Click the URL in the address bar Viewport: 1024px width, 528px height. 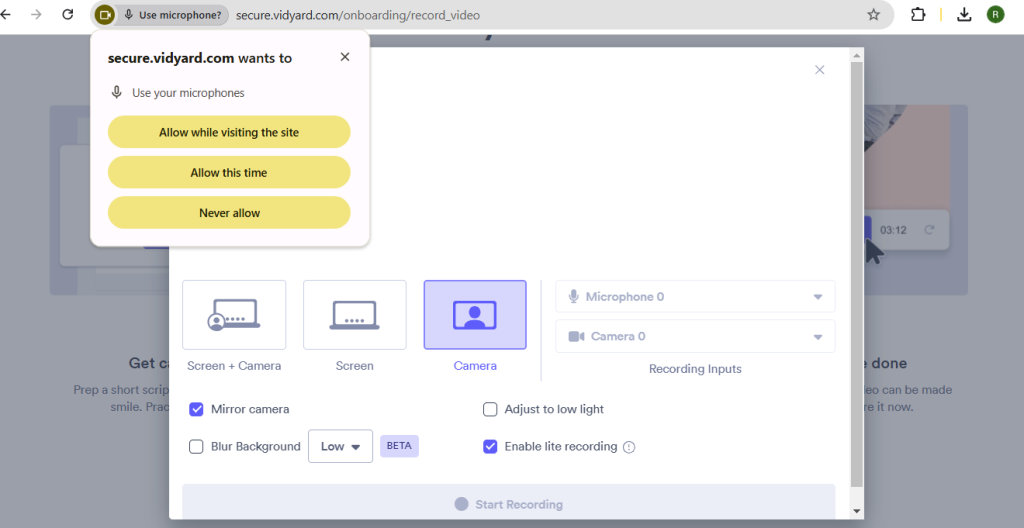coord(358,15)
